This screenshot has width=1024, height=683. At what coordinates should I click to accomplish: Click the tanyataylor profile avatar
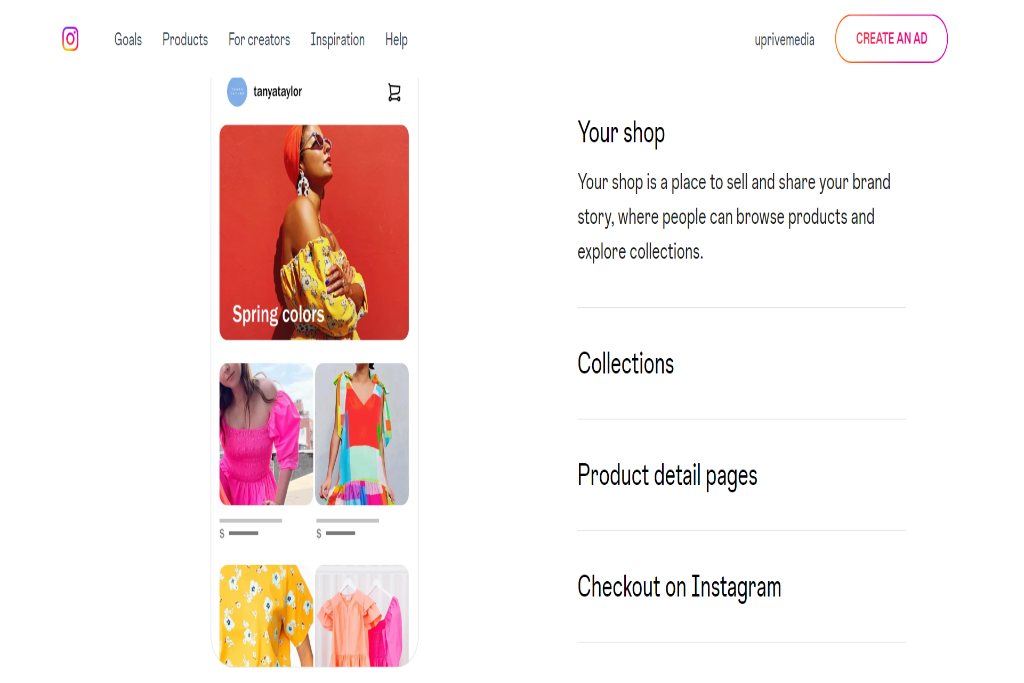tap(237, 92)
